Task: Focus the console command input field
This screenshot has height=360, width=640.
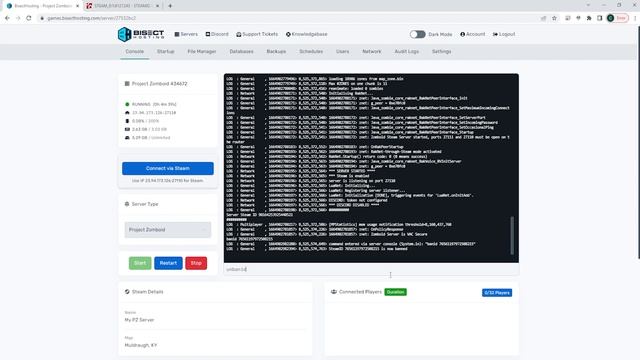Action: 371,269
